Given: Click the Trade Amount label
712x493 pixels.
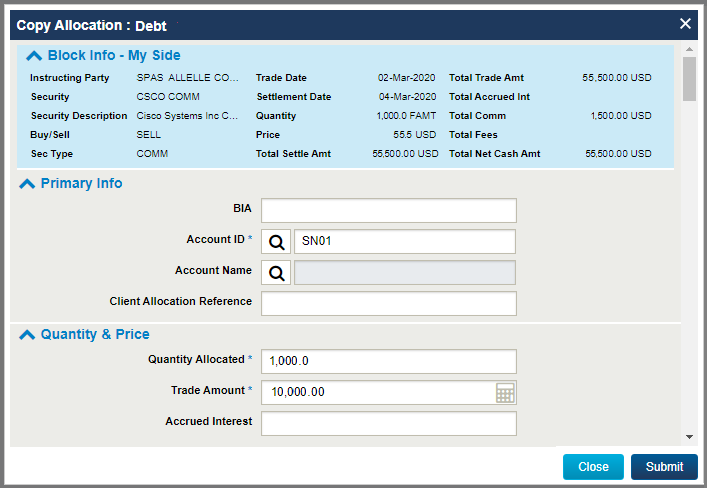Looking at the screenshot, I should [x=208, y=390].
